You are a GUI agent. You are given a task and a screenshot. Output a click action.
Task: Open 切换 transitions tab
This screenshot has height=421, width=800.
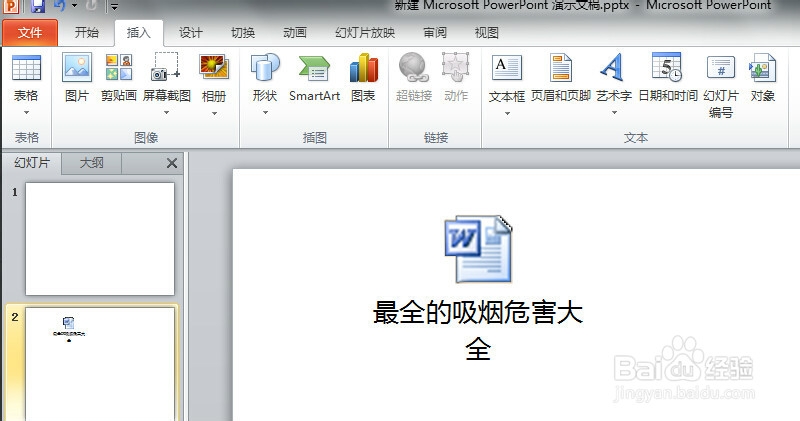click(x=243, y=33)
